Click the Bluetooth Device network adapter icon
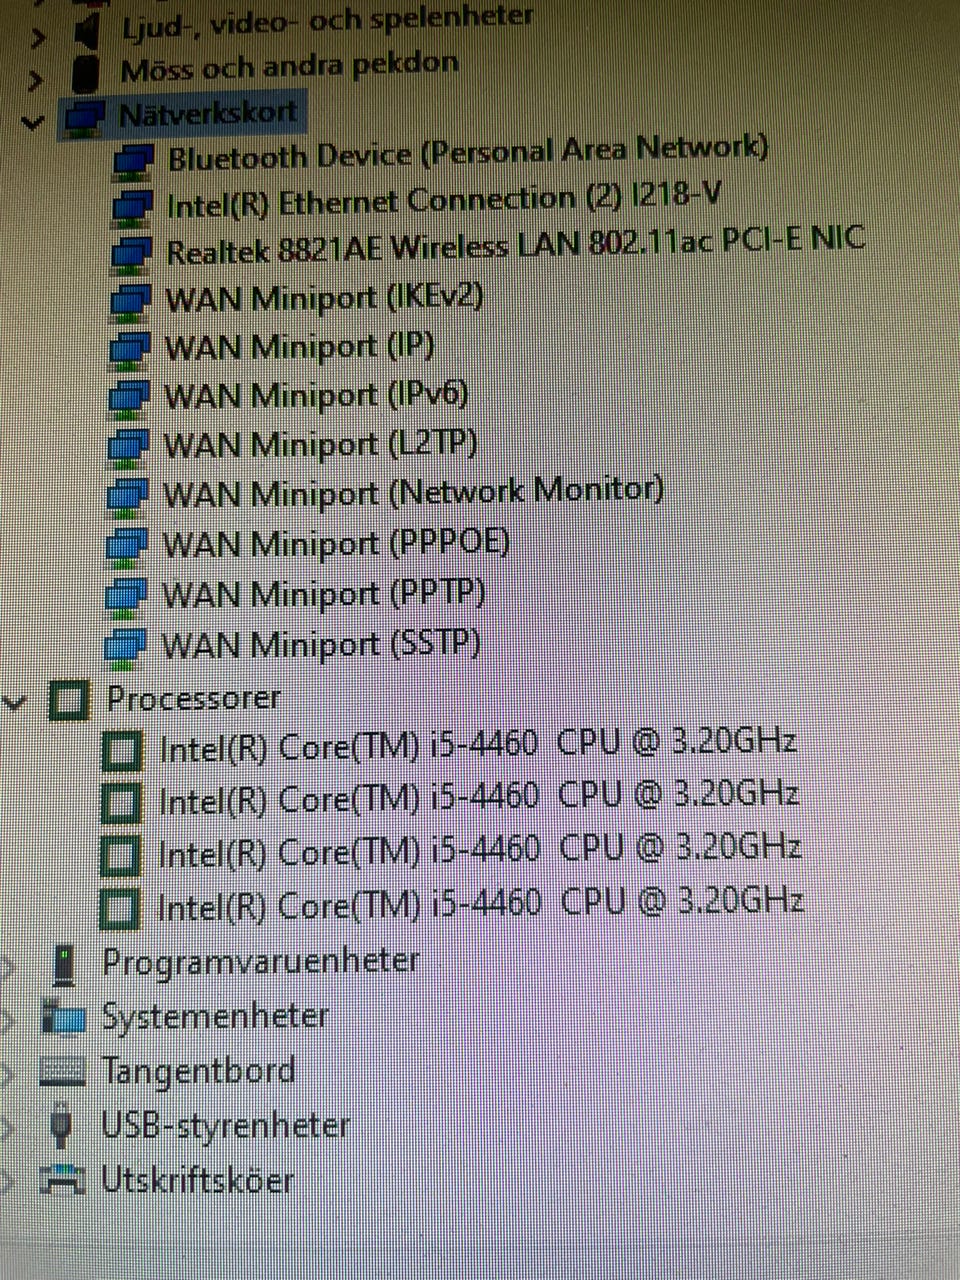Viewport: 960px width, 1280px height. (x=133, y=160)
